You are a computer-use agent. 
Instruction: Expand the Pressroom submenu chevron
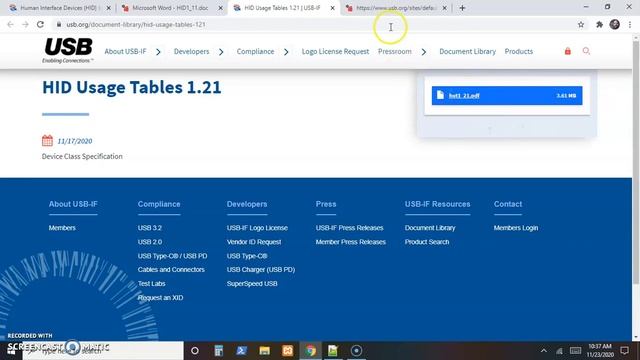424,52
